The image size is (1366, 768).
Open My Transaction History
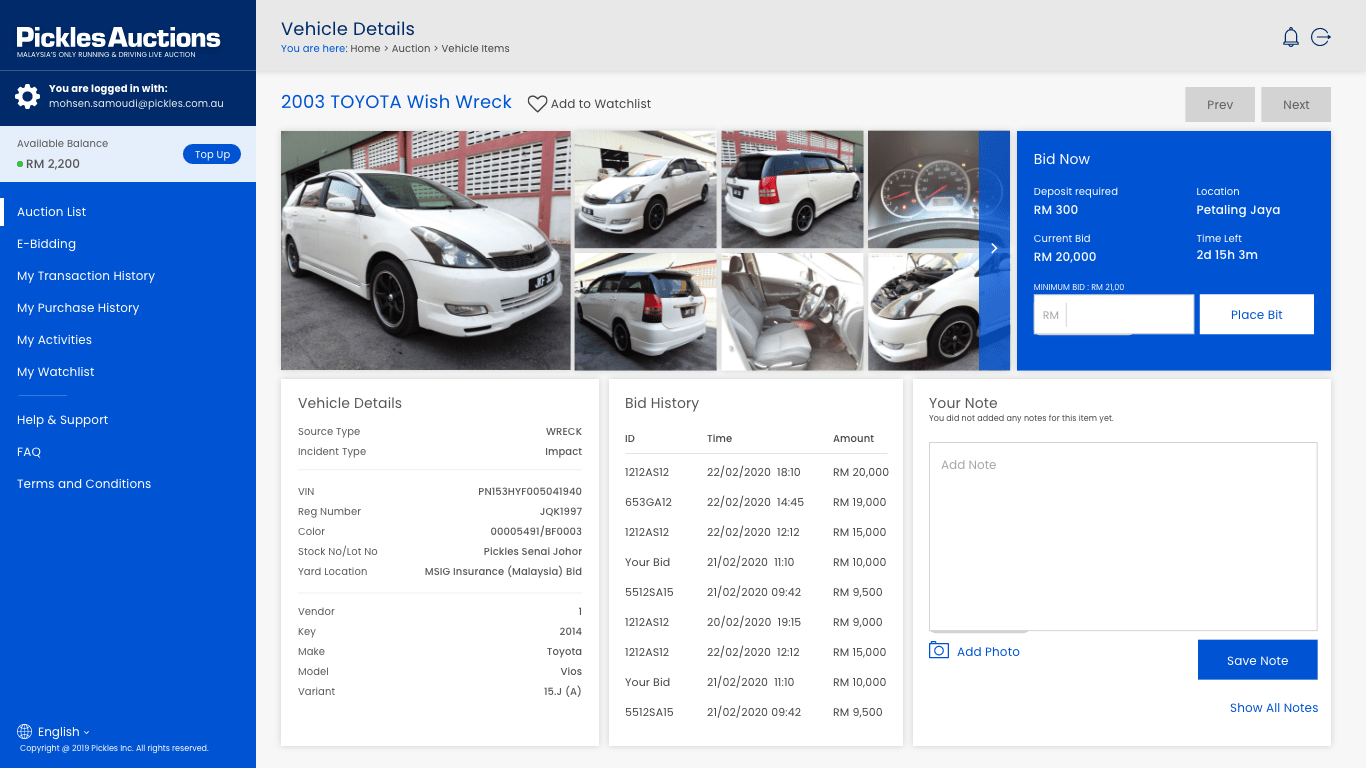[86, 276]
